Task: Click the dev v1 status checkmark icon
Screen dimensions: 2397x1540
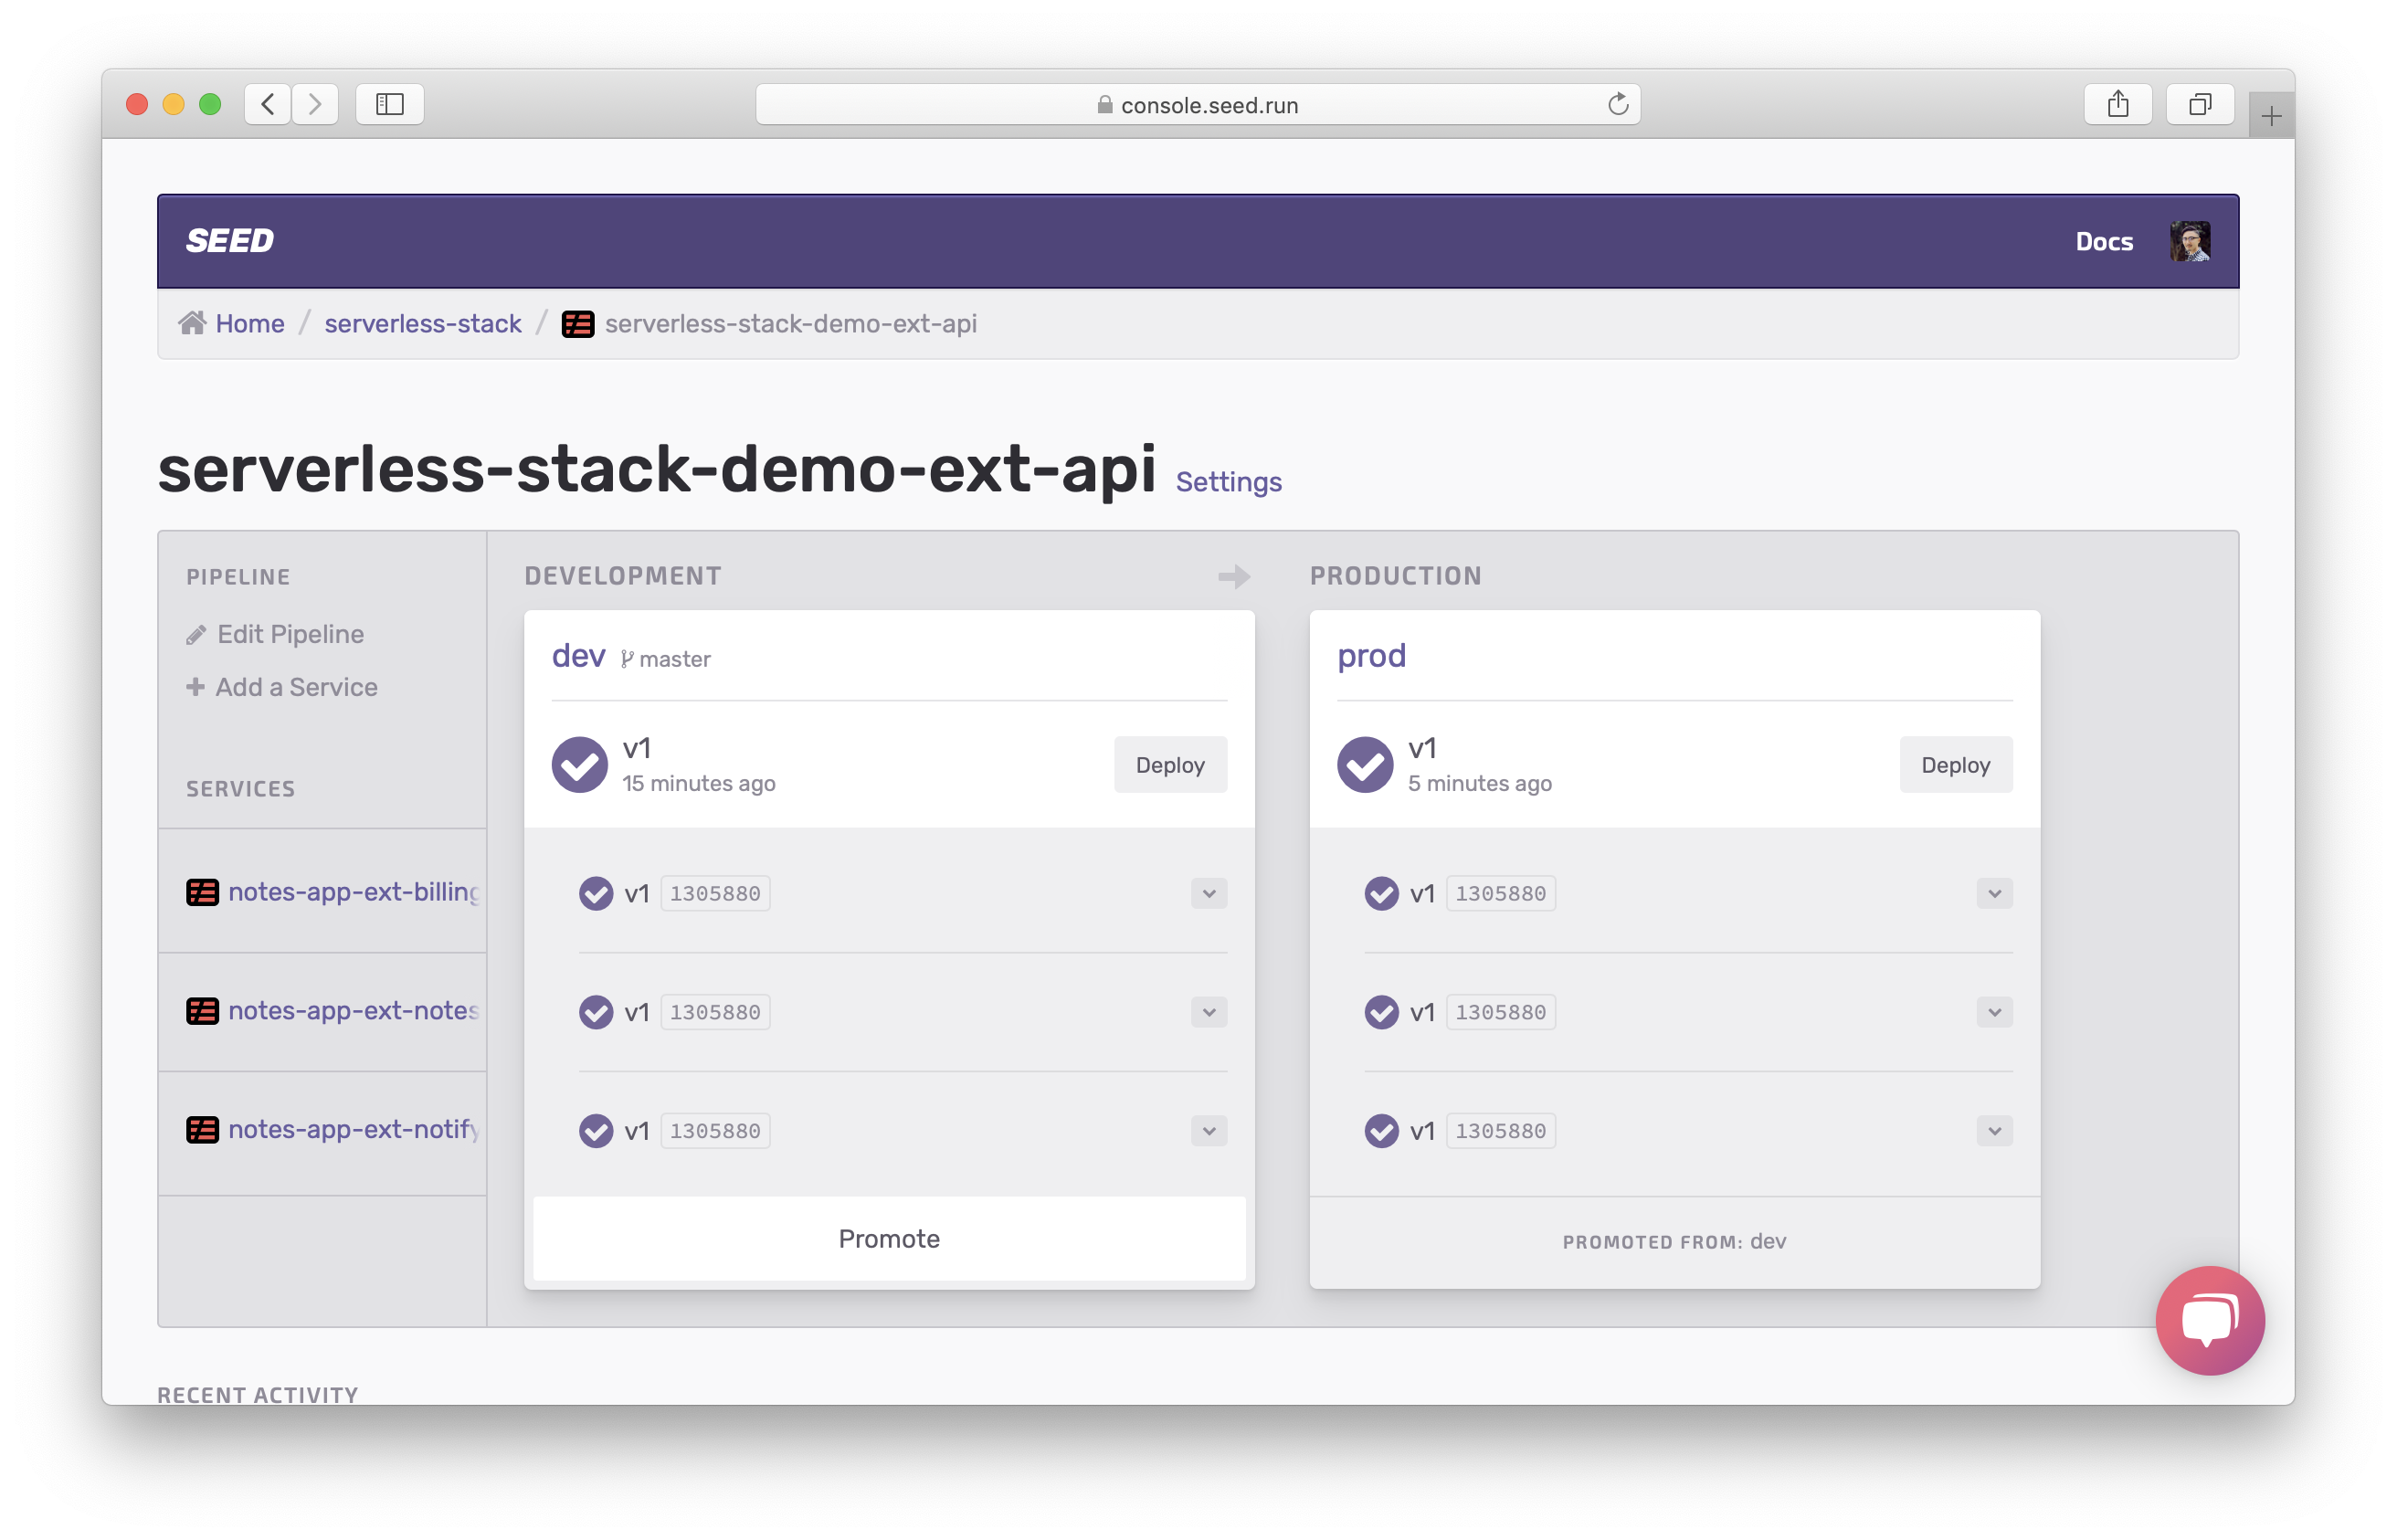Action: pyautogui.click(x=580, y=765)
